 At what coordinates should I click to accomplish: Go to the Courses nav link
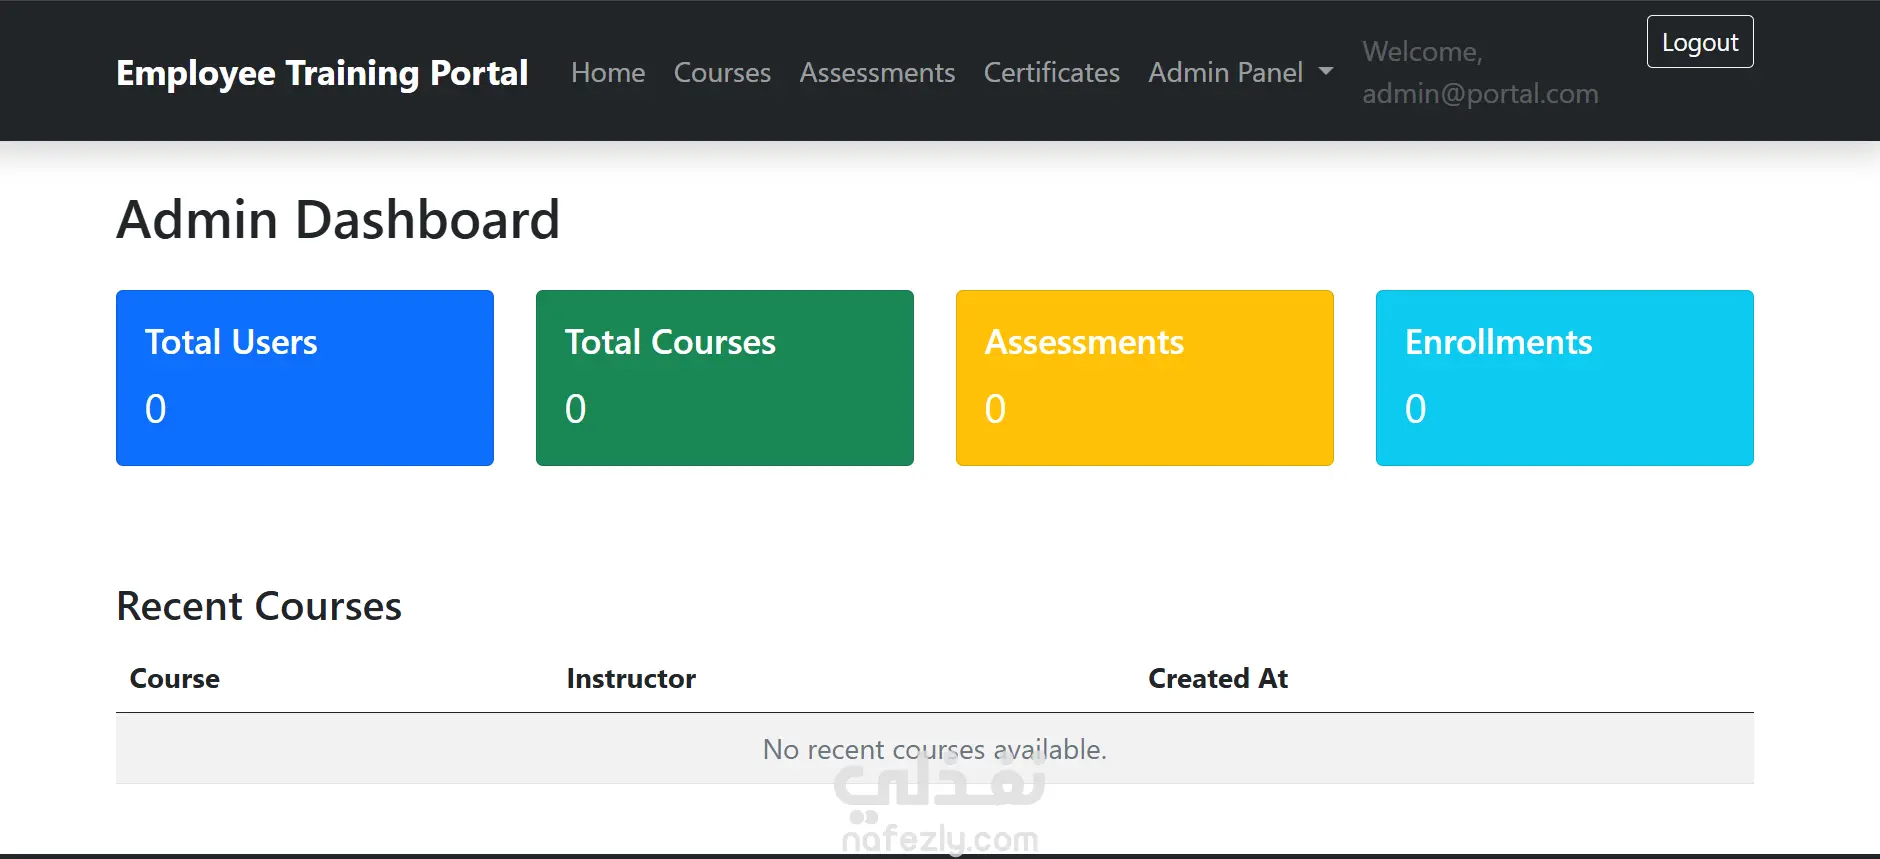pos(722,73)
